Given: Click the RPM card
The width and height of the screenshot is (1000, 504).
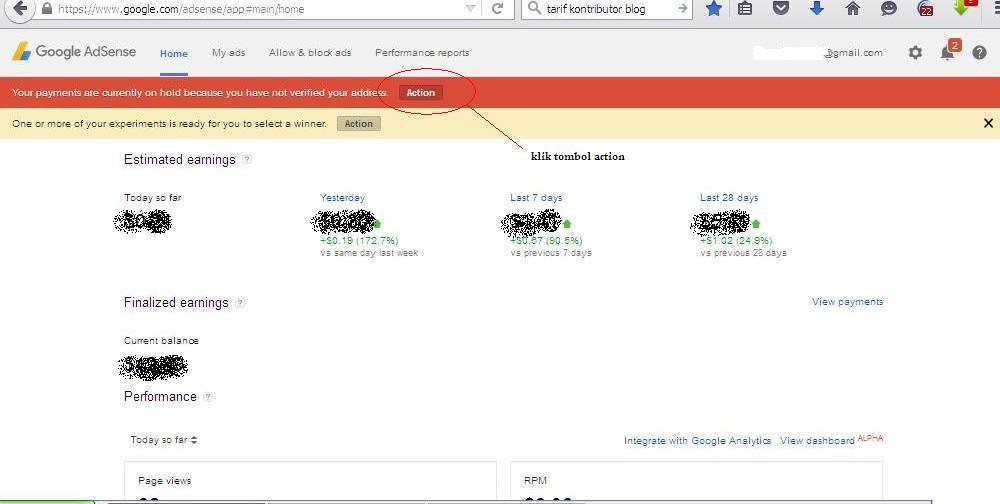Looking at the screenshot, I should click(x=696, y=481).
